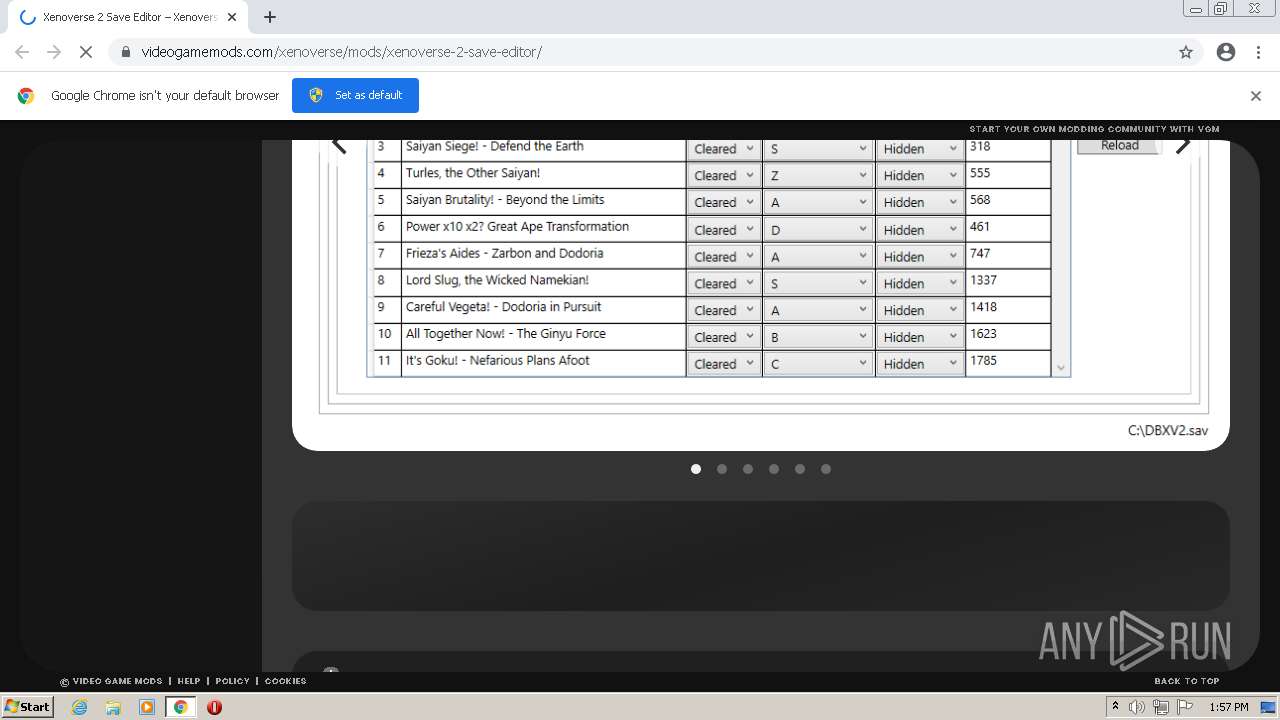
Task: Click the browser back arrow
Action: pos(22,52)
